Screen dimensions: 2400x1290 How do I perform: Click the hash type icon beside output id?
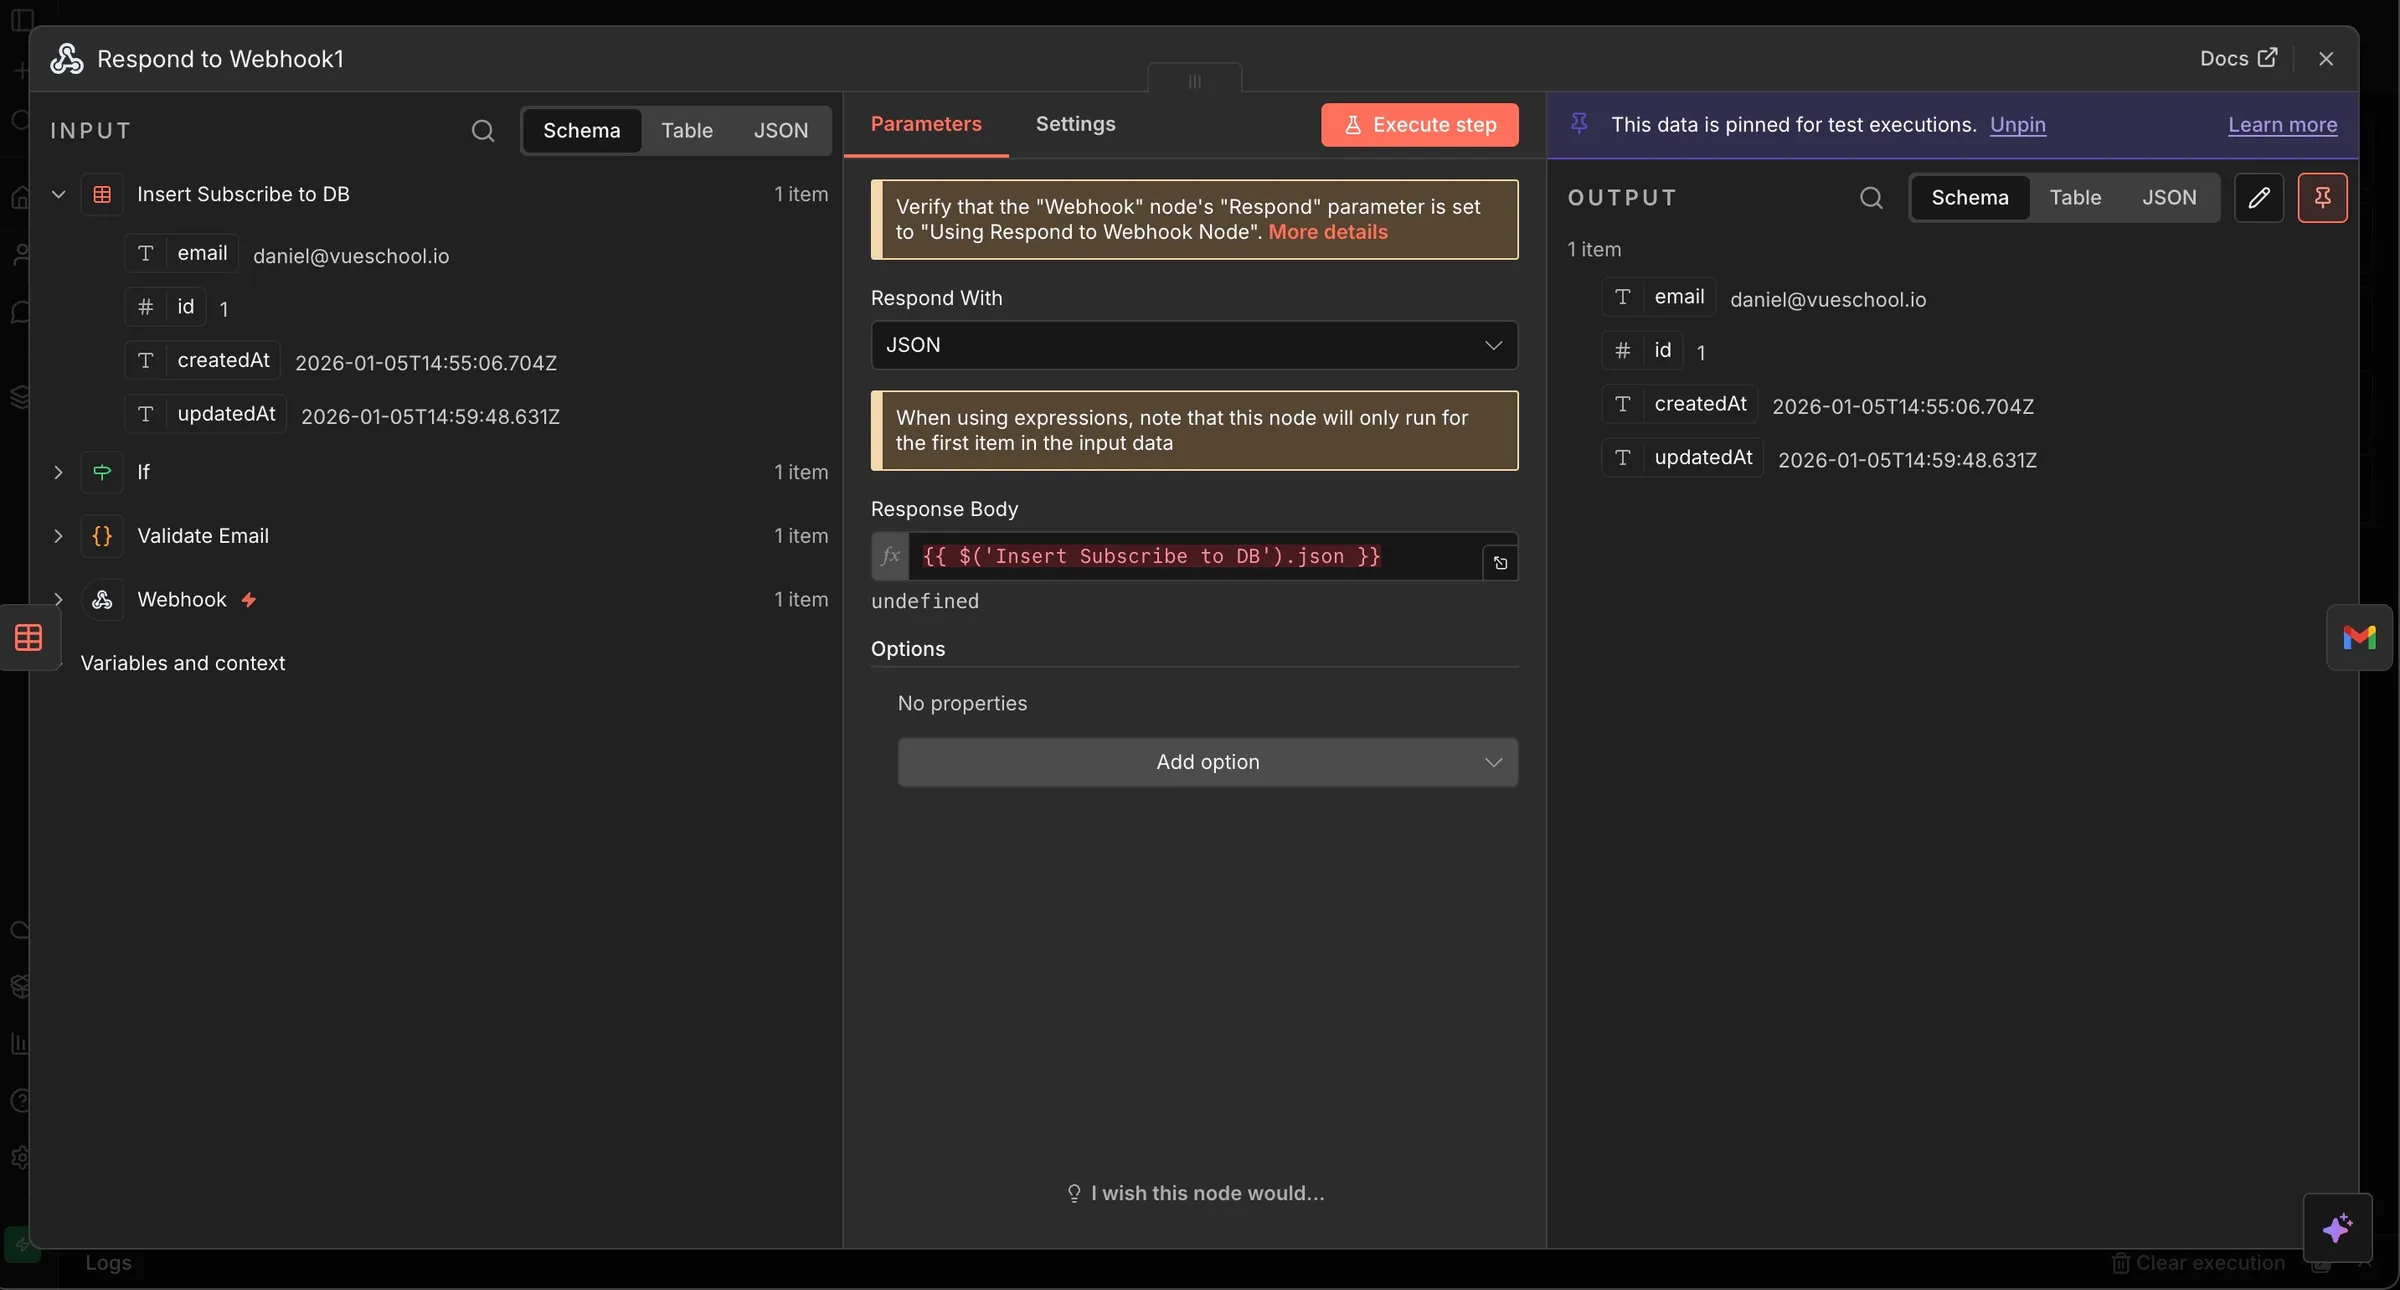(x=1622, y=350)
